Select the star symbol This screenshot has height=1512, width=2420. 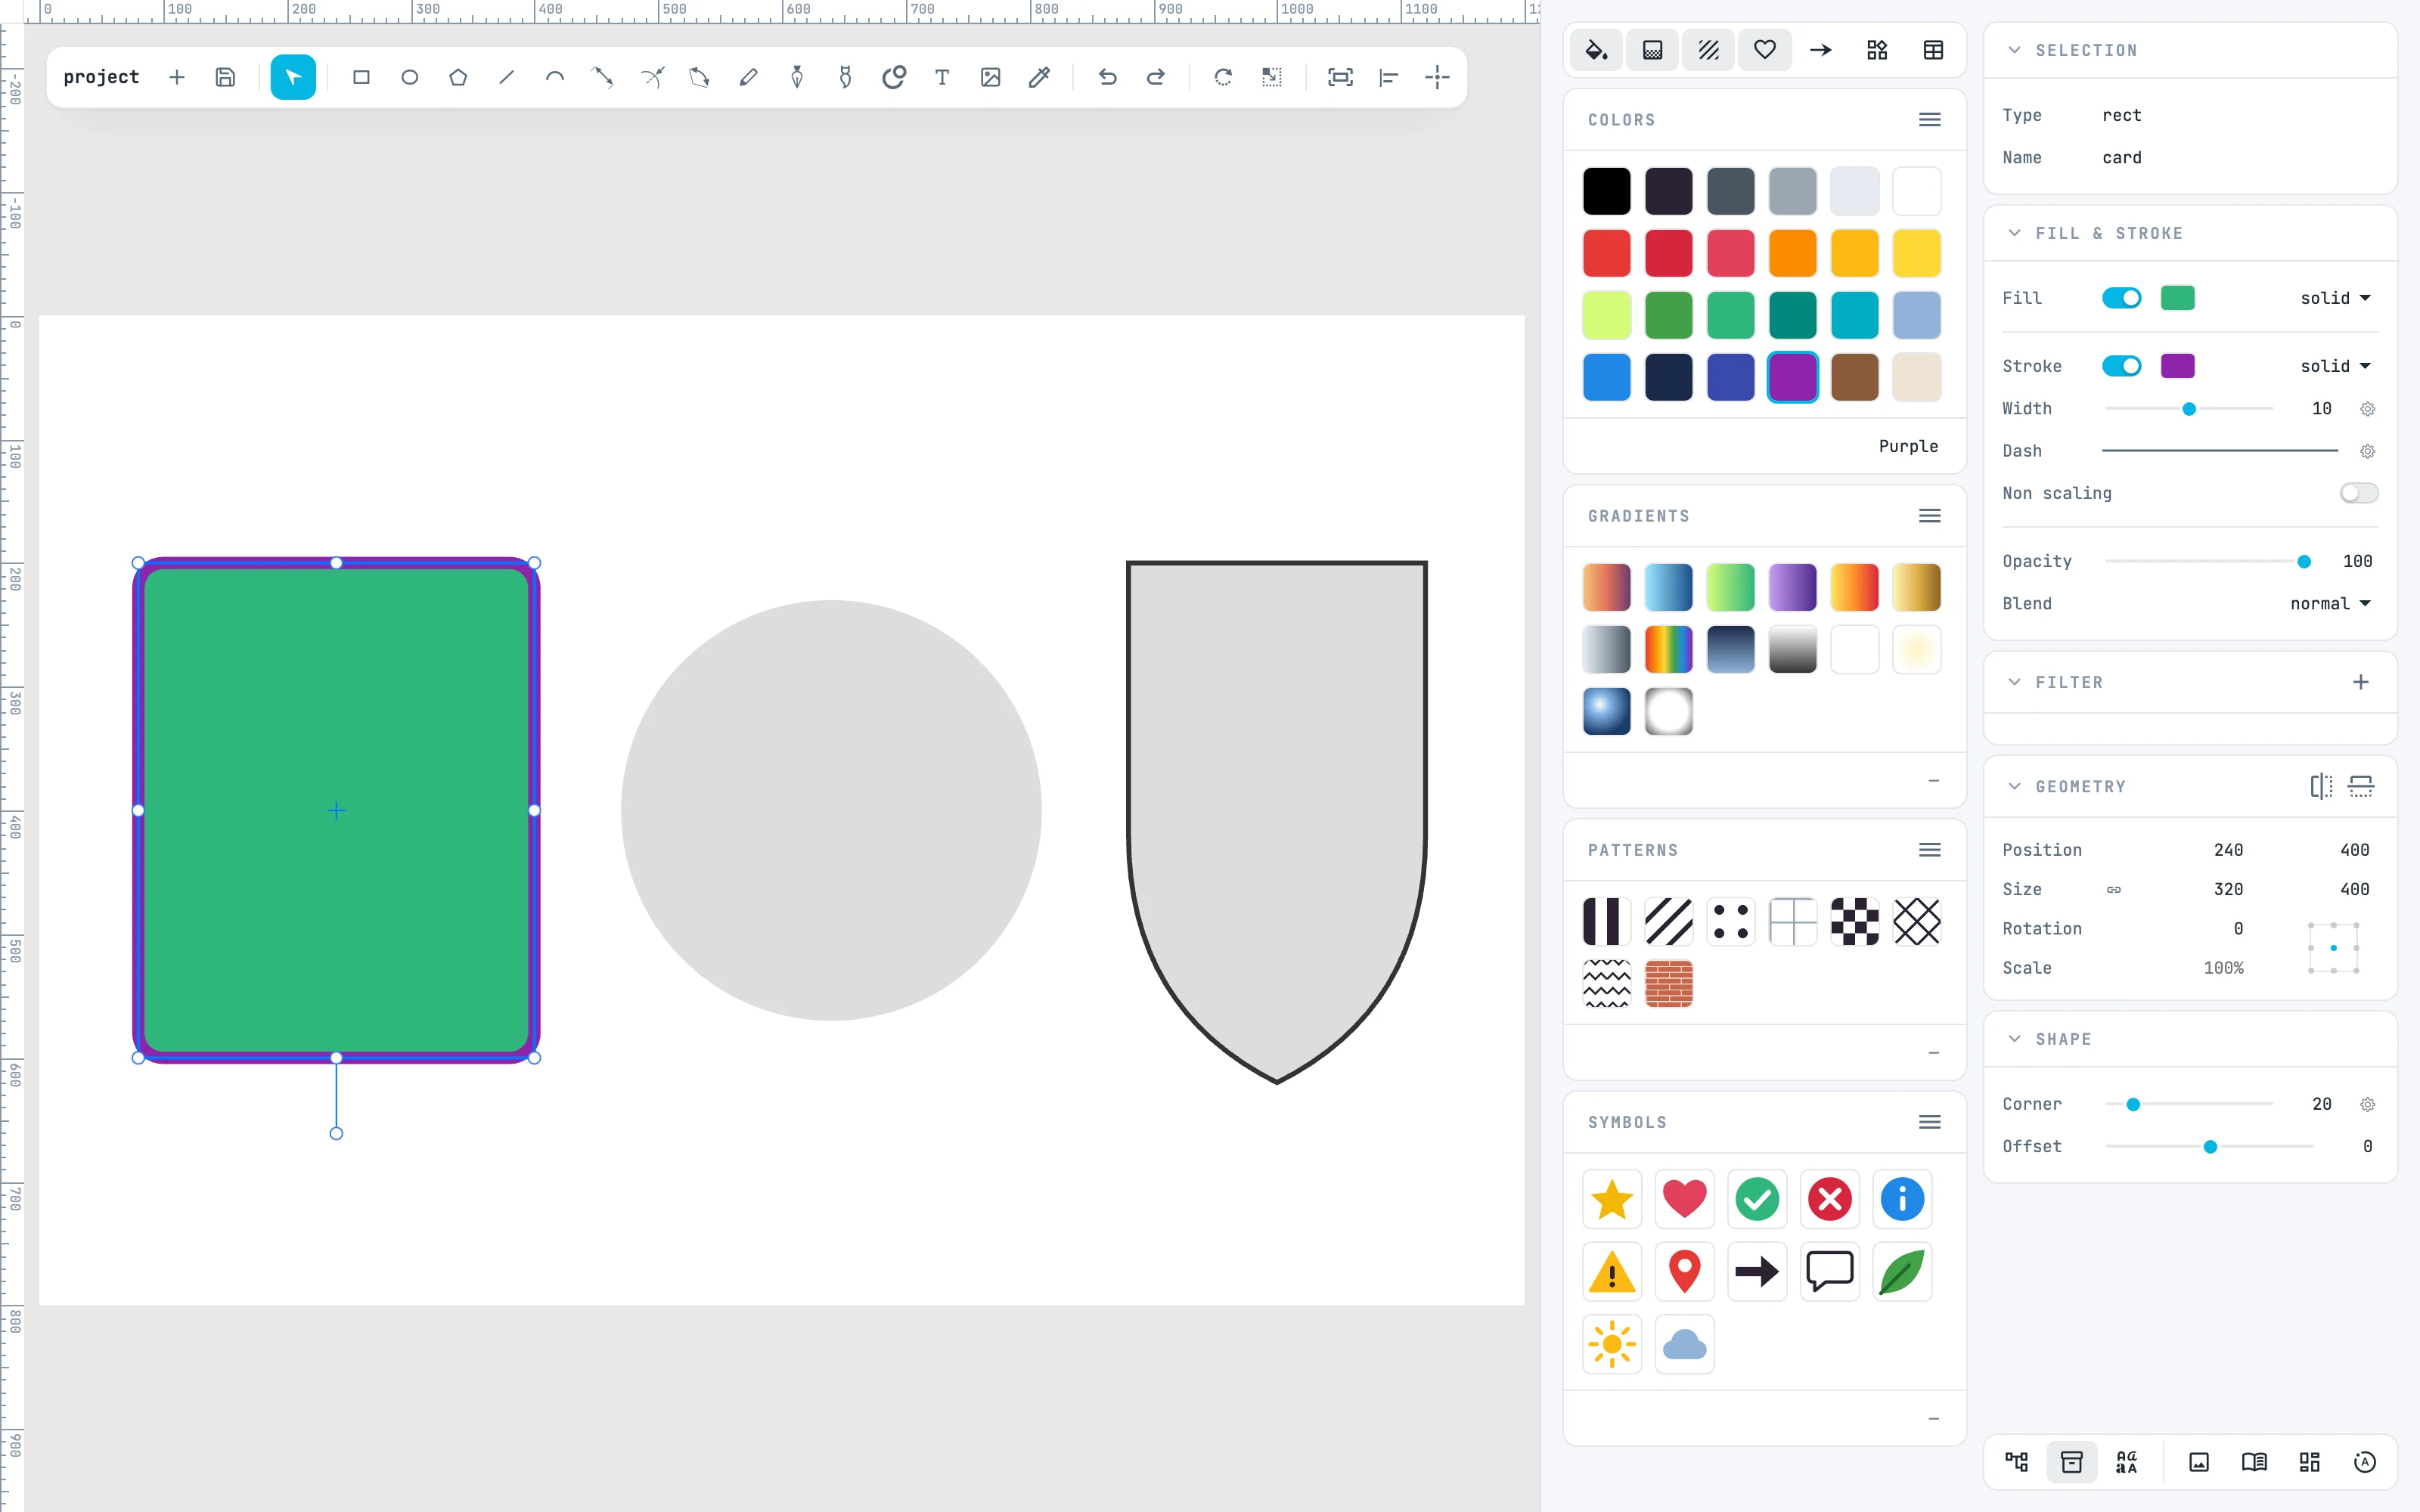point(1612,1199)
